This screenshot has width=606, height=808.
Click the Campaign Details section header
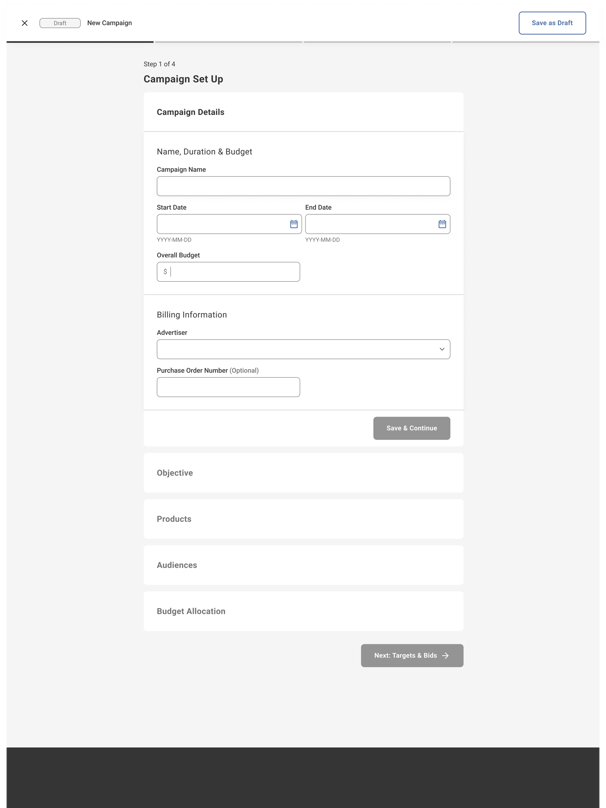(x=304, y=112)
